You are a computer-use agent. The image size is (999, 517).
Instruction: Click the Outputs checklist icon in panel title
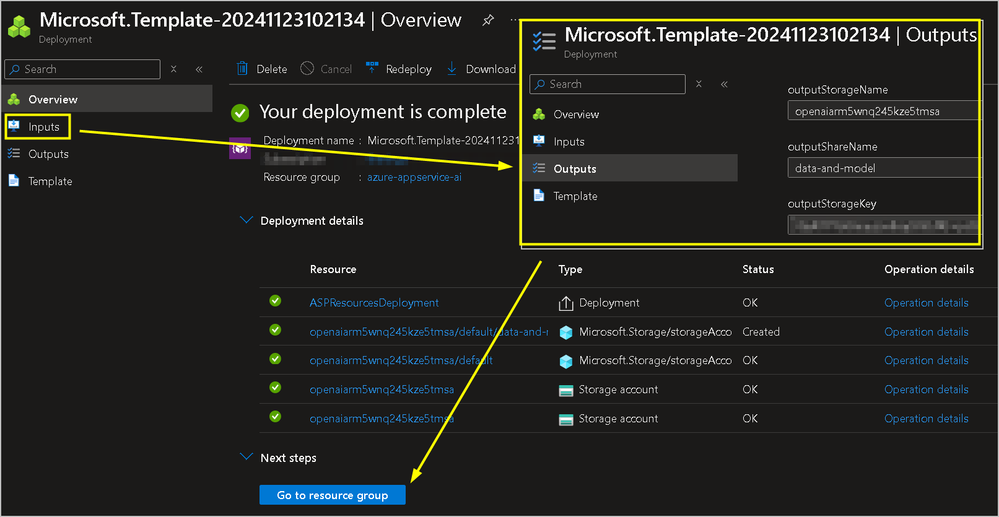[x=543, y=41]
